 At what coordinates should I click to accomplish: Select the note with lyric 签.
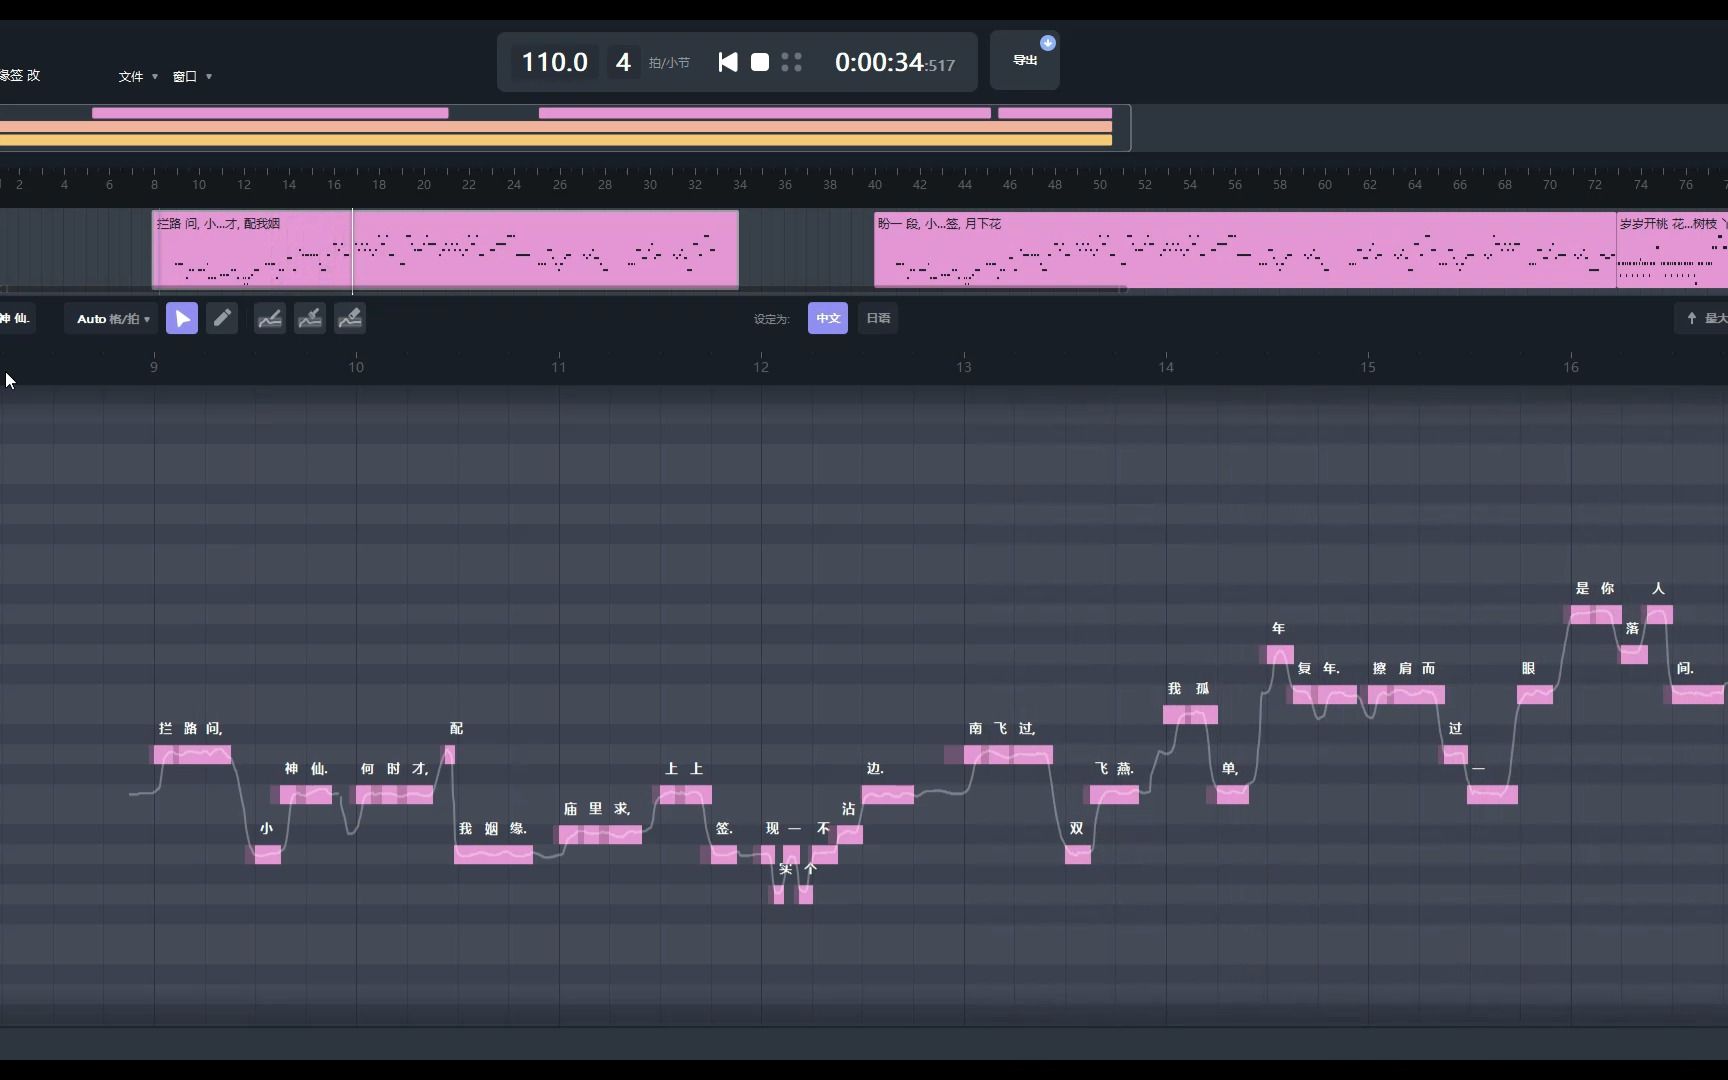click(724, 854)
